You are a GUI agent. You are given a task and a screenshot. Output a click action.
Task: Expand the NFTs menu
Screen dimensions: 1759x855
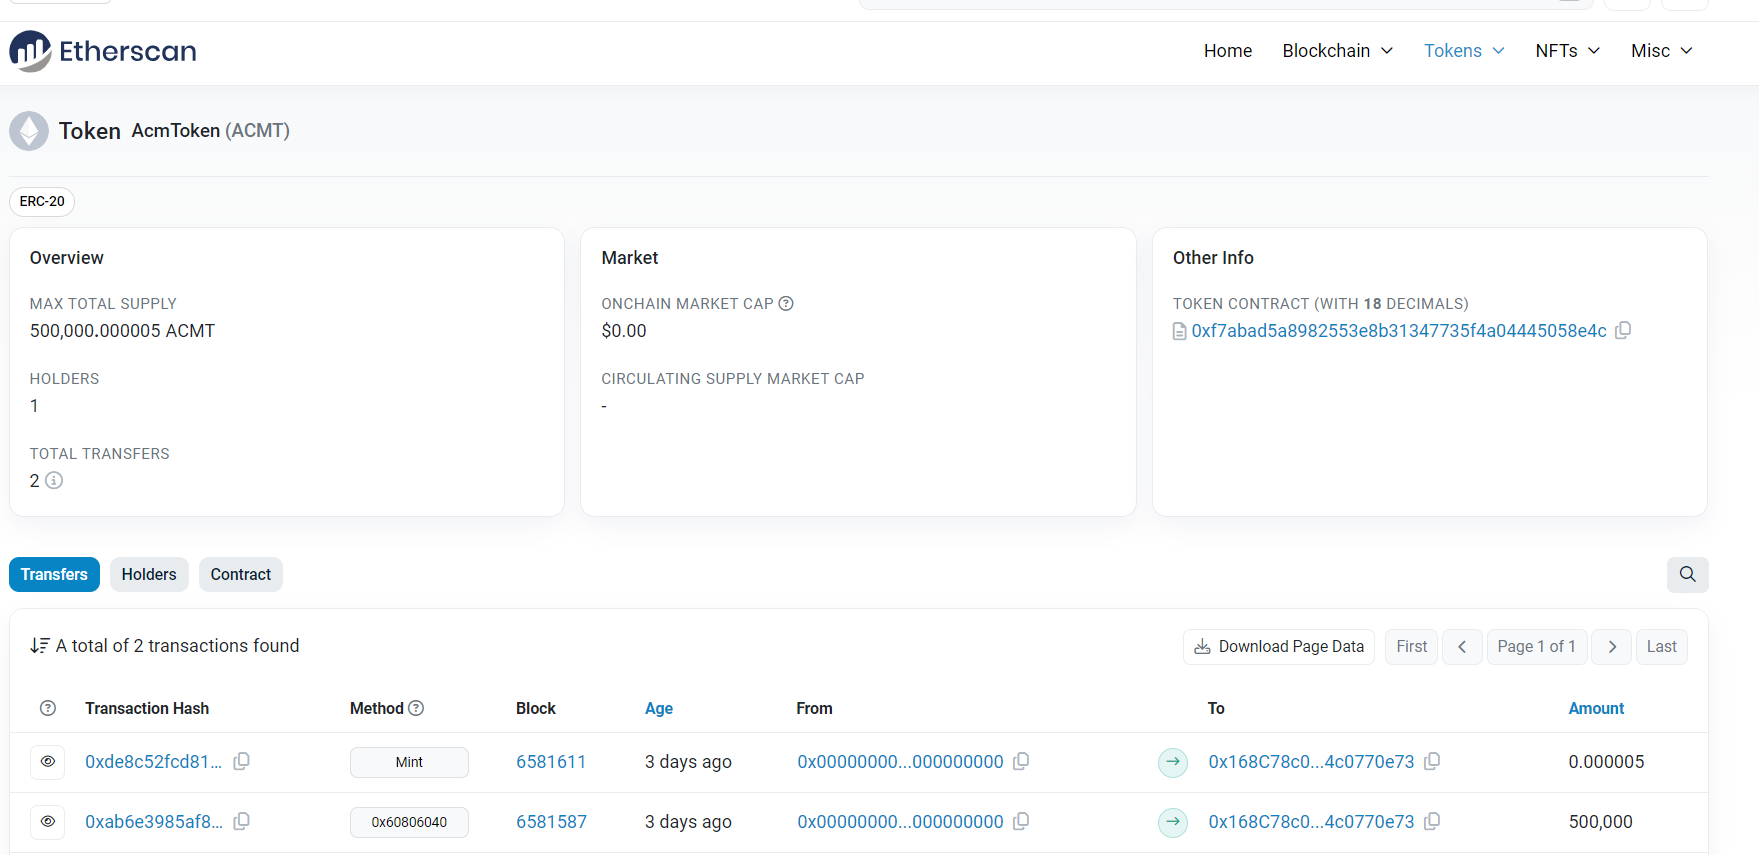[x=1568, y=51]
